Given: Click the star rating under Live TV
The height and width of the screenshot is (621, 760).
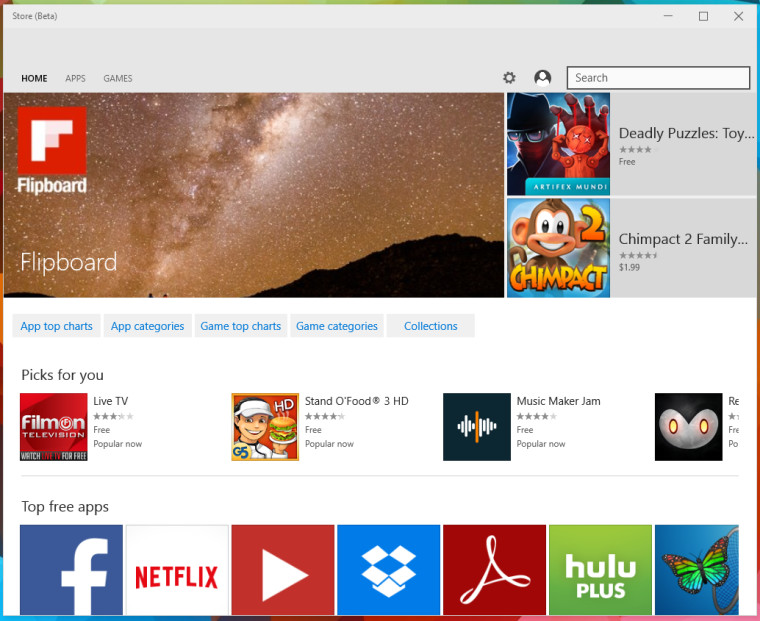Looking at the screenshot, I should click(113, 416).
